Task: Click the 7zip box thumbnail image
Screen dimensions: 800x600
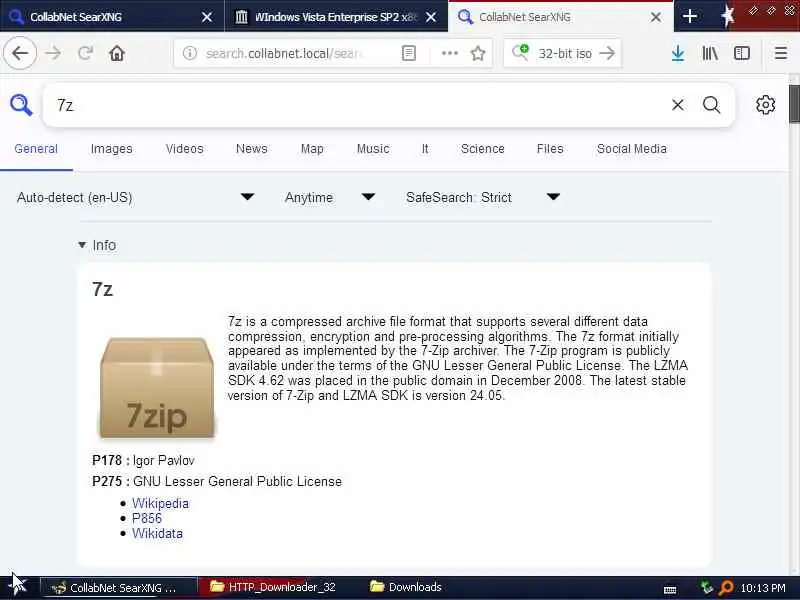Action: pos(157,388)
